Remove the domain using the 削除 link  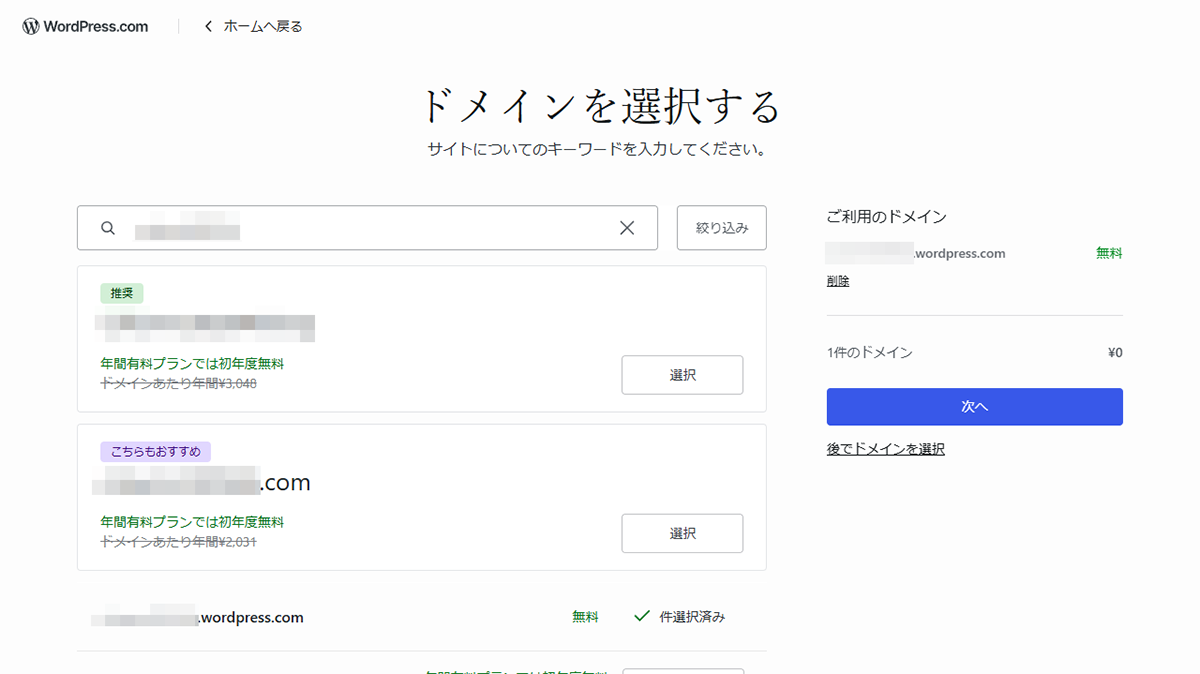(837, 280)
